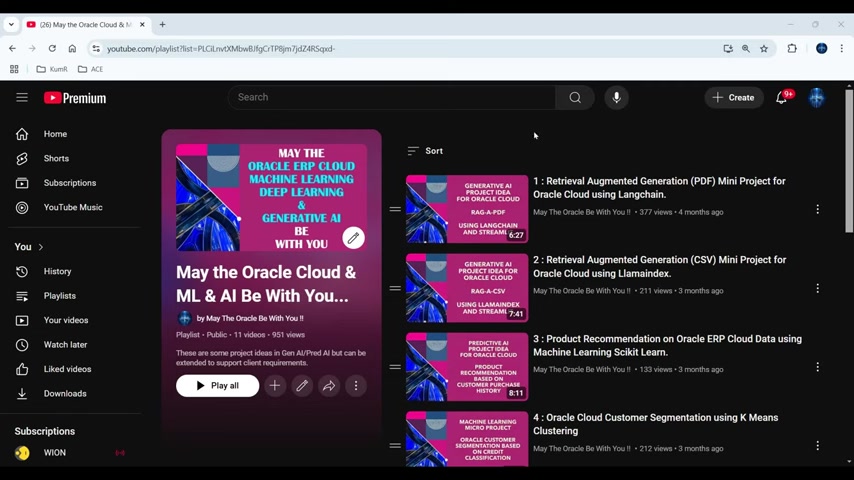
Task: Open the YouTube hamburger guide menu
Action: tap(22, 98)
